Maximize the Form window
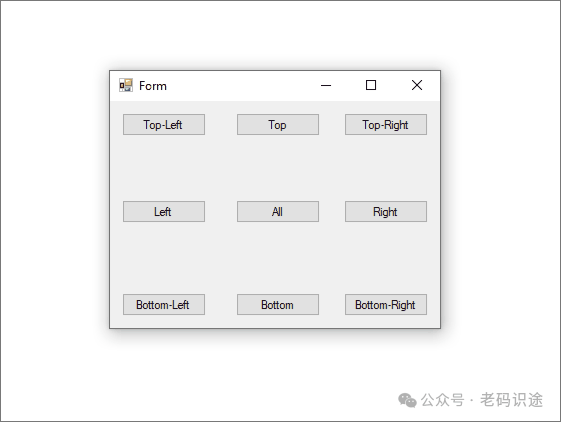This screenshot has width=561, height=422. [x=371, y=86]
